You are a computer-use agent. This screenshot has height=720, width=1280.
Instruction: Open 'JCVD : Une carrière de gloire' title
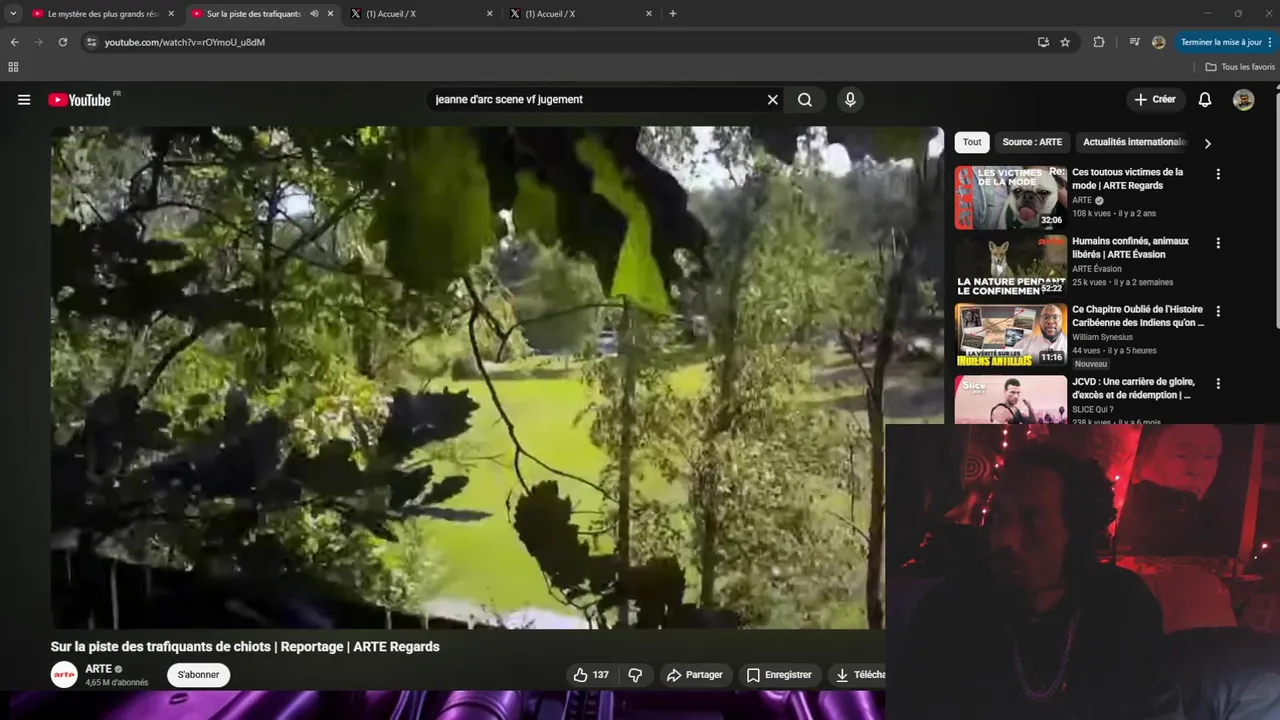[x=1132, y=388]
